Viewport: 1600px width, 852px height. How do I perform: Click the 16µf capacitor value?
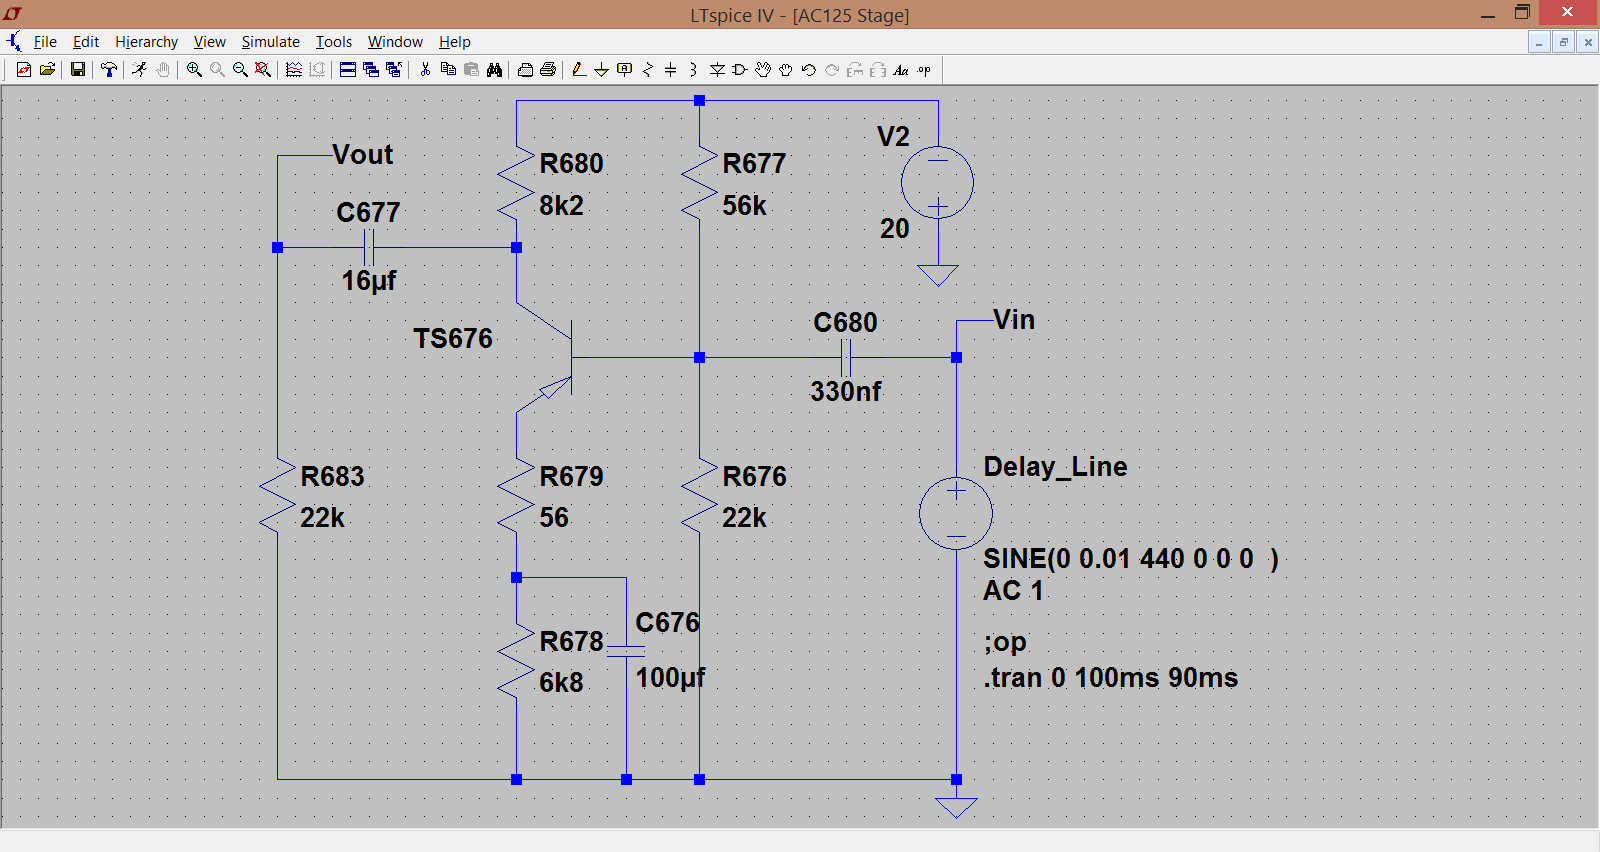(x=369, y=281)
